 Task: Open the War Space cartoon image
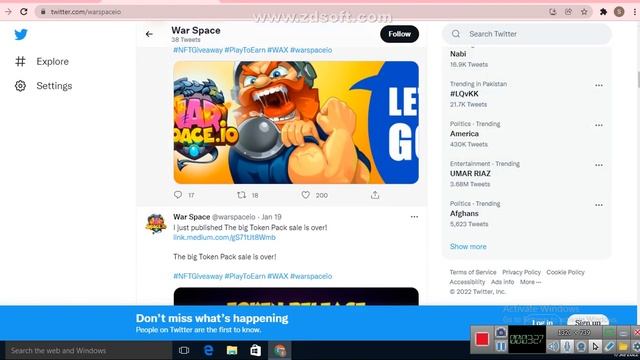click(296, 122)
